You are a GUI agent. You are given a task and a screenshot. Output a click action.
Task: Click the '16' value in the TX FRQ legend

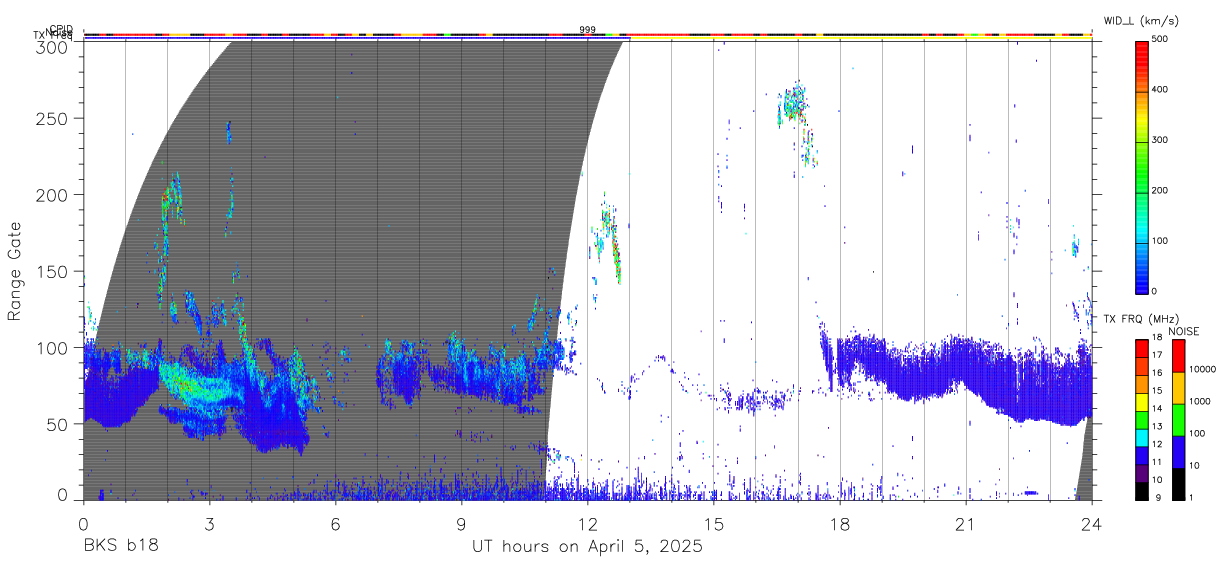pyautogui.click(x=1157, y=373)
